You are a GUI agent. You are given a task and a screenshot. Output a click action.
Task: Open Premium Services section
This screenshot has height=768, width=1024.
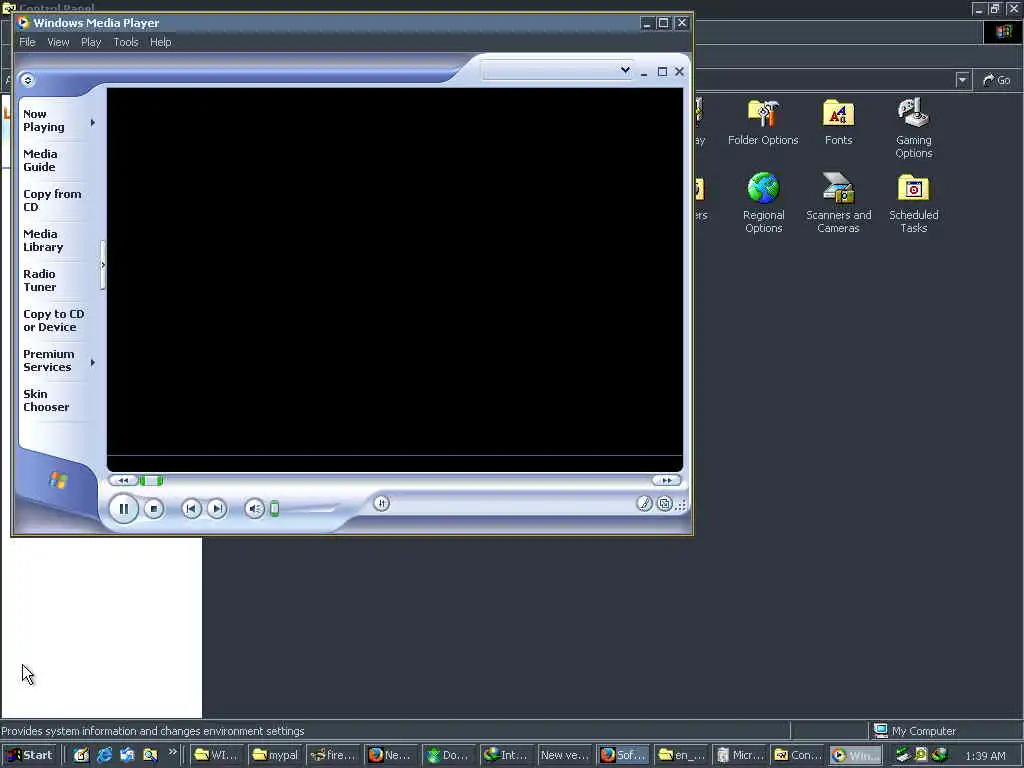point(48,360)
